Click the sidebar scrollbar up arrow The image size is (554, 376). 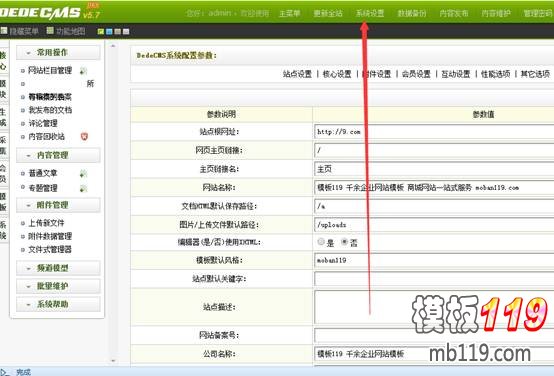click(113, 46)
